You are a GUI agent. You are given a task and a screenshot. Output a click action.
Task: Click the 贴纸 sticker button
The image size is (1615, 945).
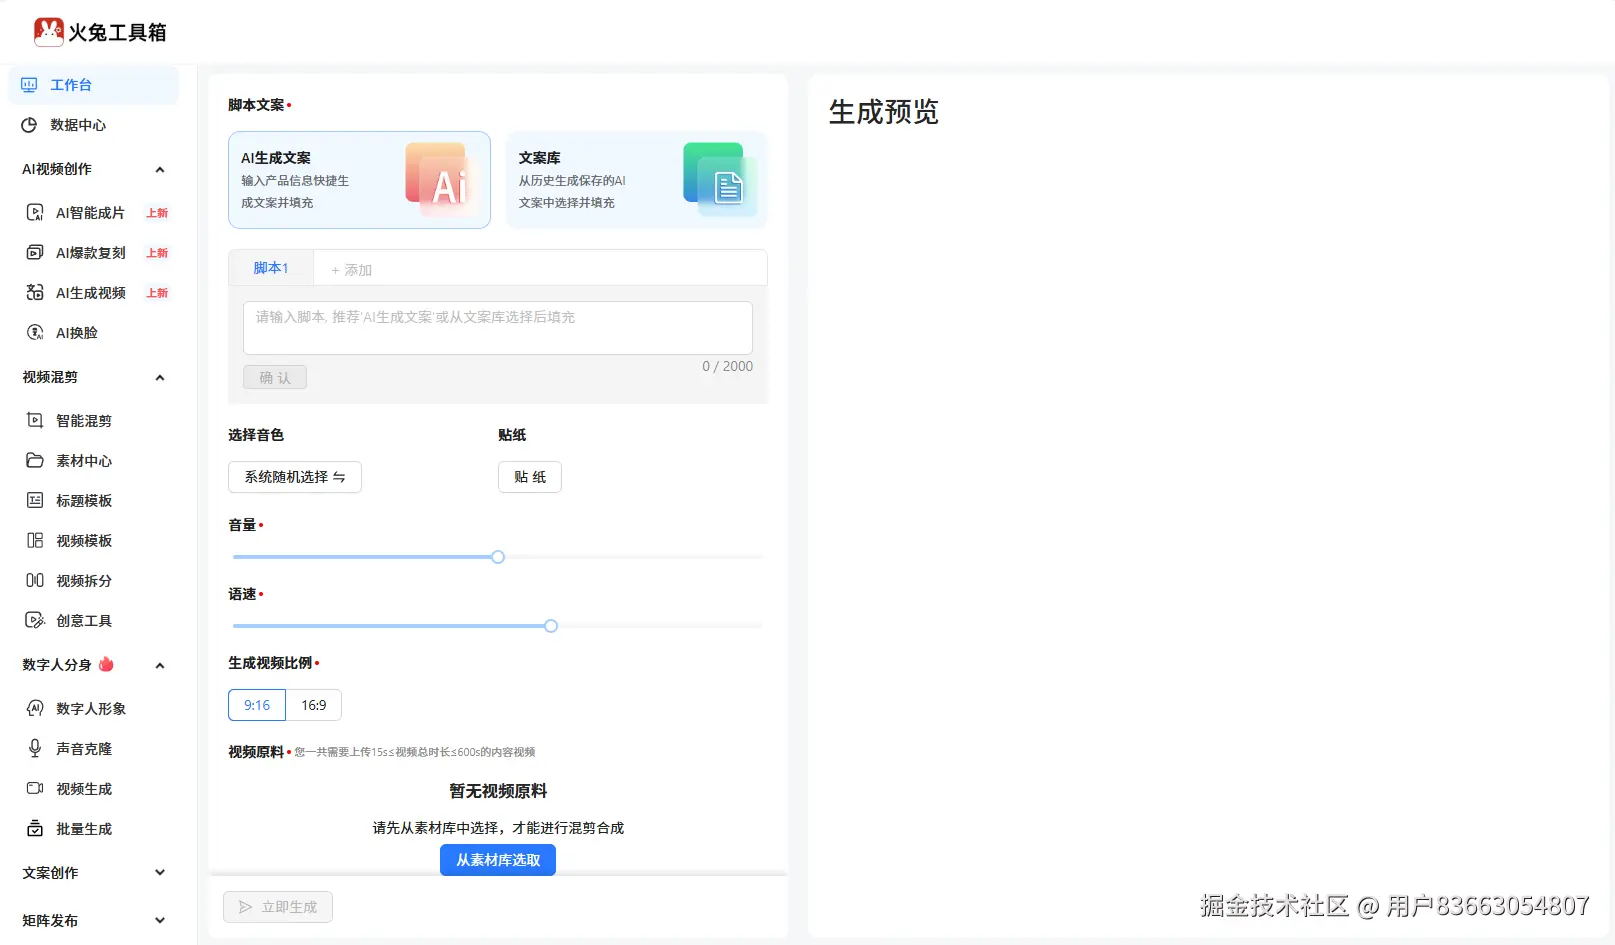(530, 477)
